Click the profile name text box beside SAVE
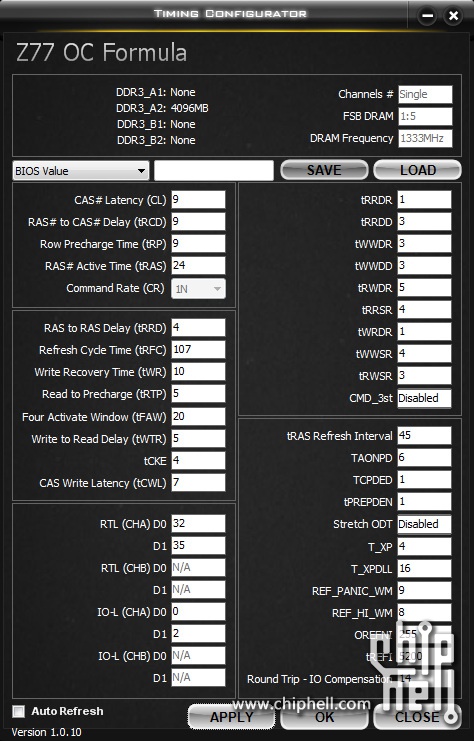The width and height of the screenshot is (474, 741). (x=214, y=171)
